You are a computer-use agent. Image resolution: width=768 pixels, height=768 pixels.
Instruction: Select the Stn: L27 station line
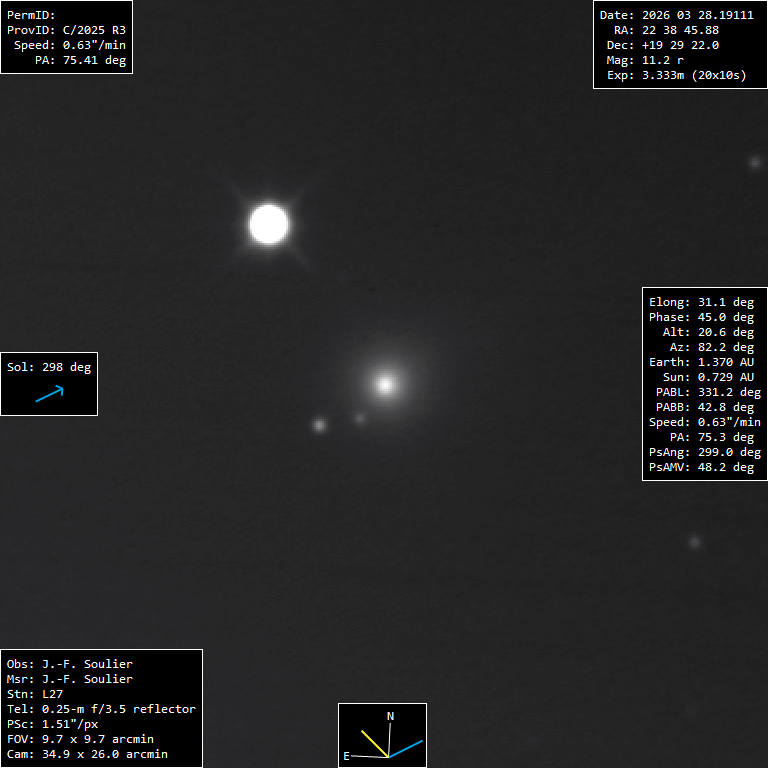41,694
